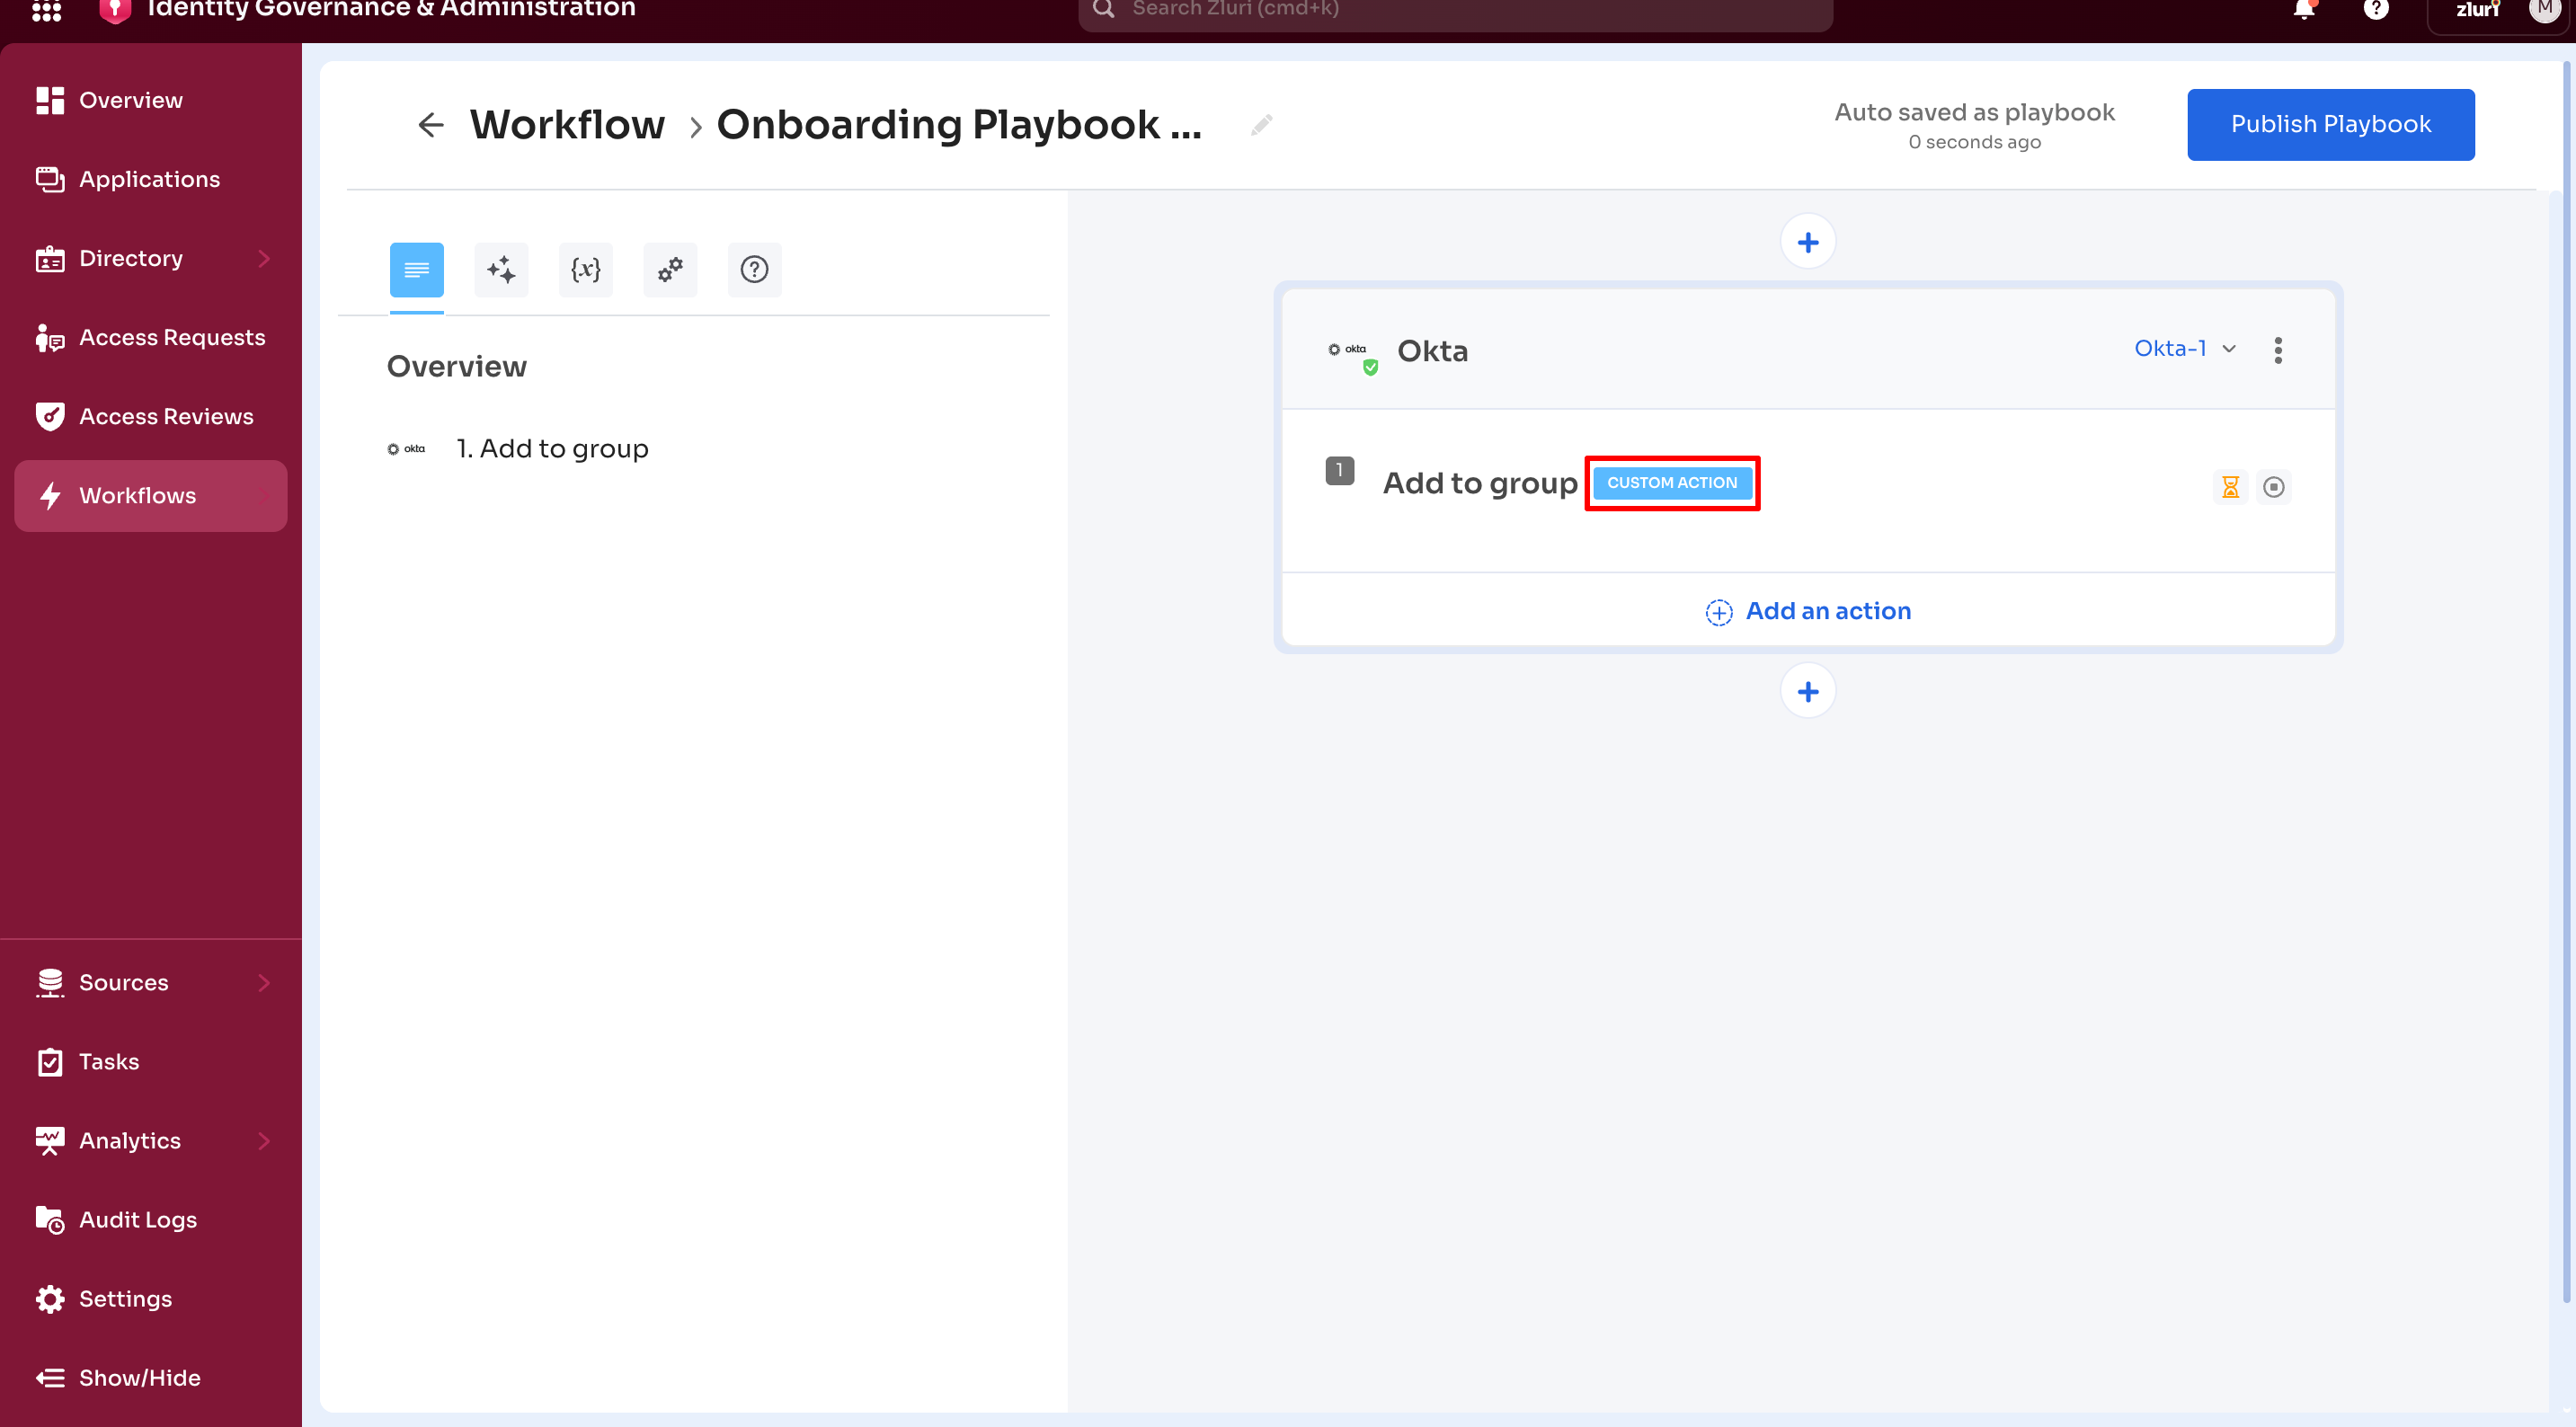Select the Overview list tab icon
Viewport: 2576px width, 1427px height.
tap(416, 269)
